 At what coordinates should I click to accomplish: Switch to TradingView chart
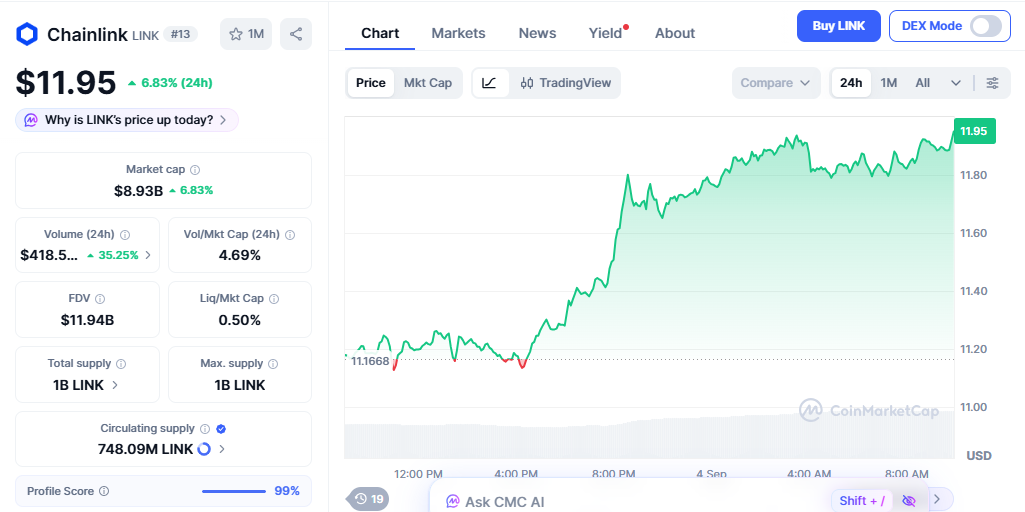[565, 83]
